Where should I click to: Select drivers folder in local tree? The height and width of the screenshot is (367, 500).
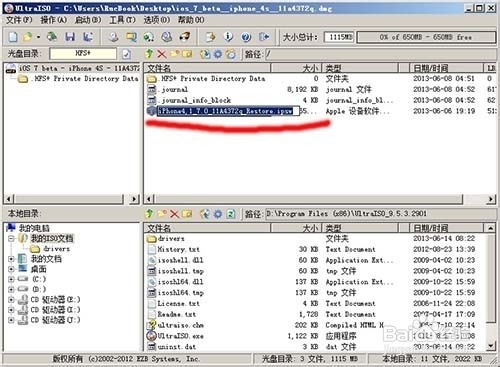coord(56,249)
